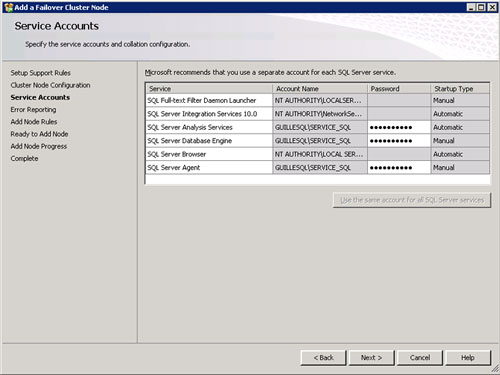Open the Error Reporting step
Viewport: 500px width, 375px height.
coord(33,110)
